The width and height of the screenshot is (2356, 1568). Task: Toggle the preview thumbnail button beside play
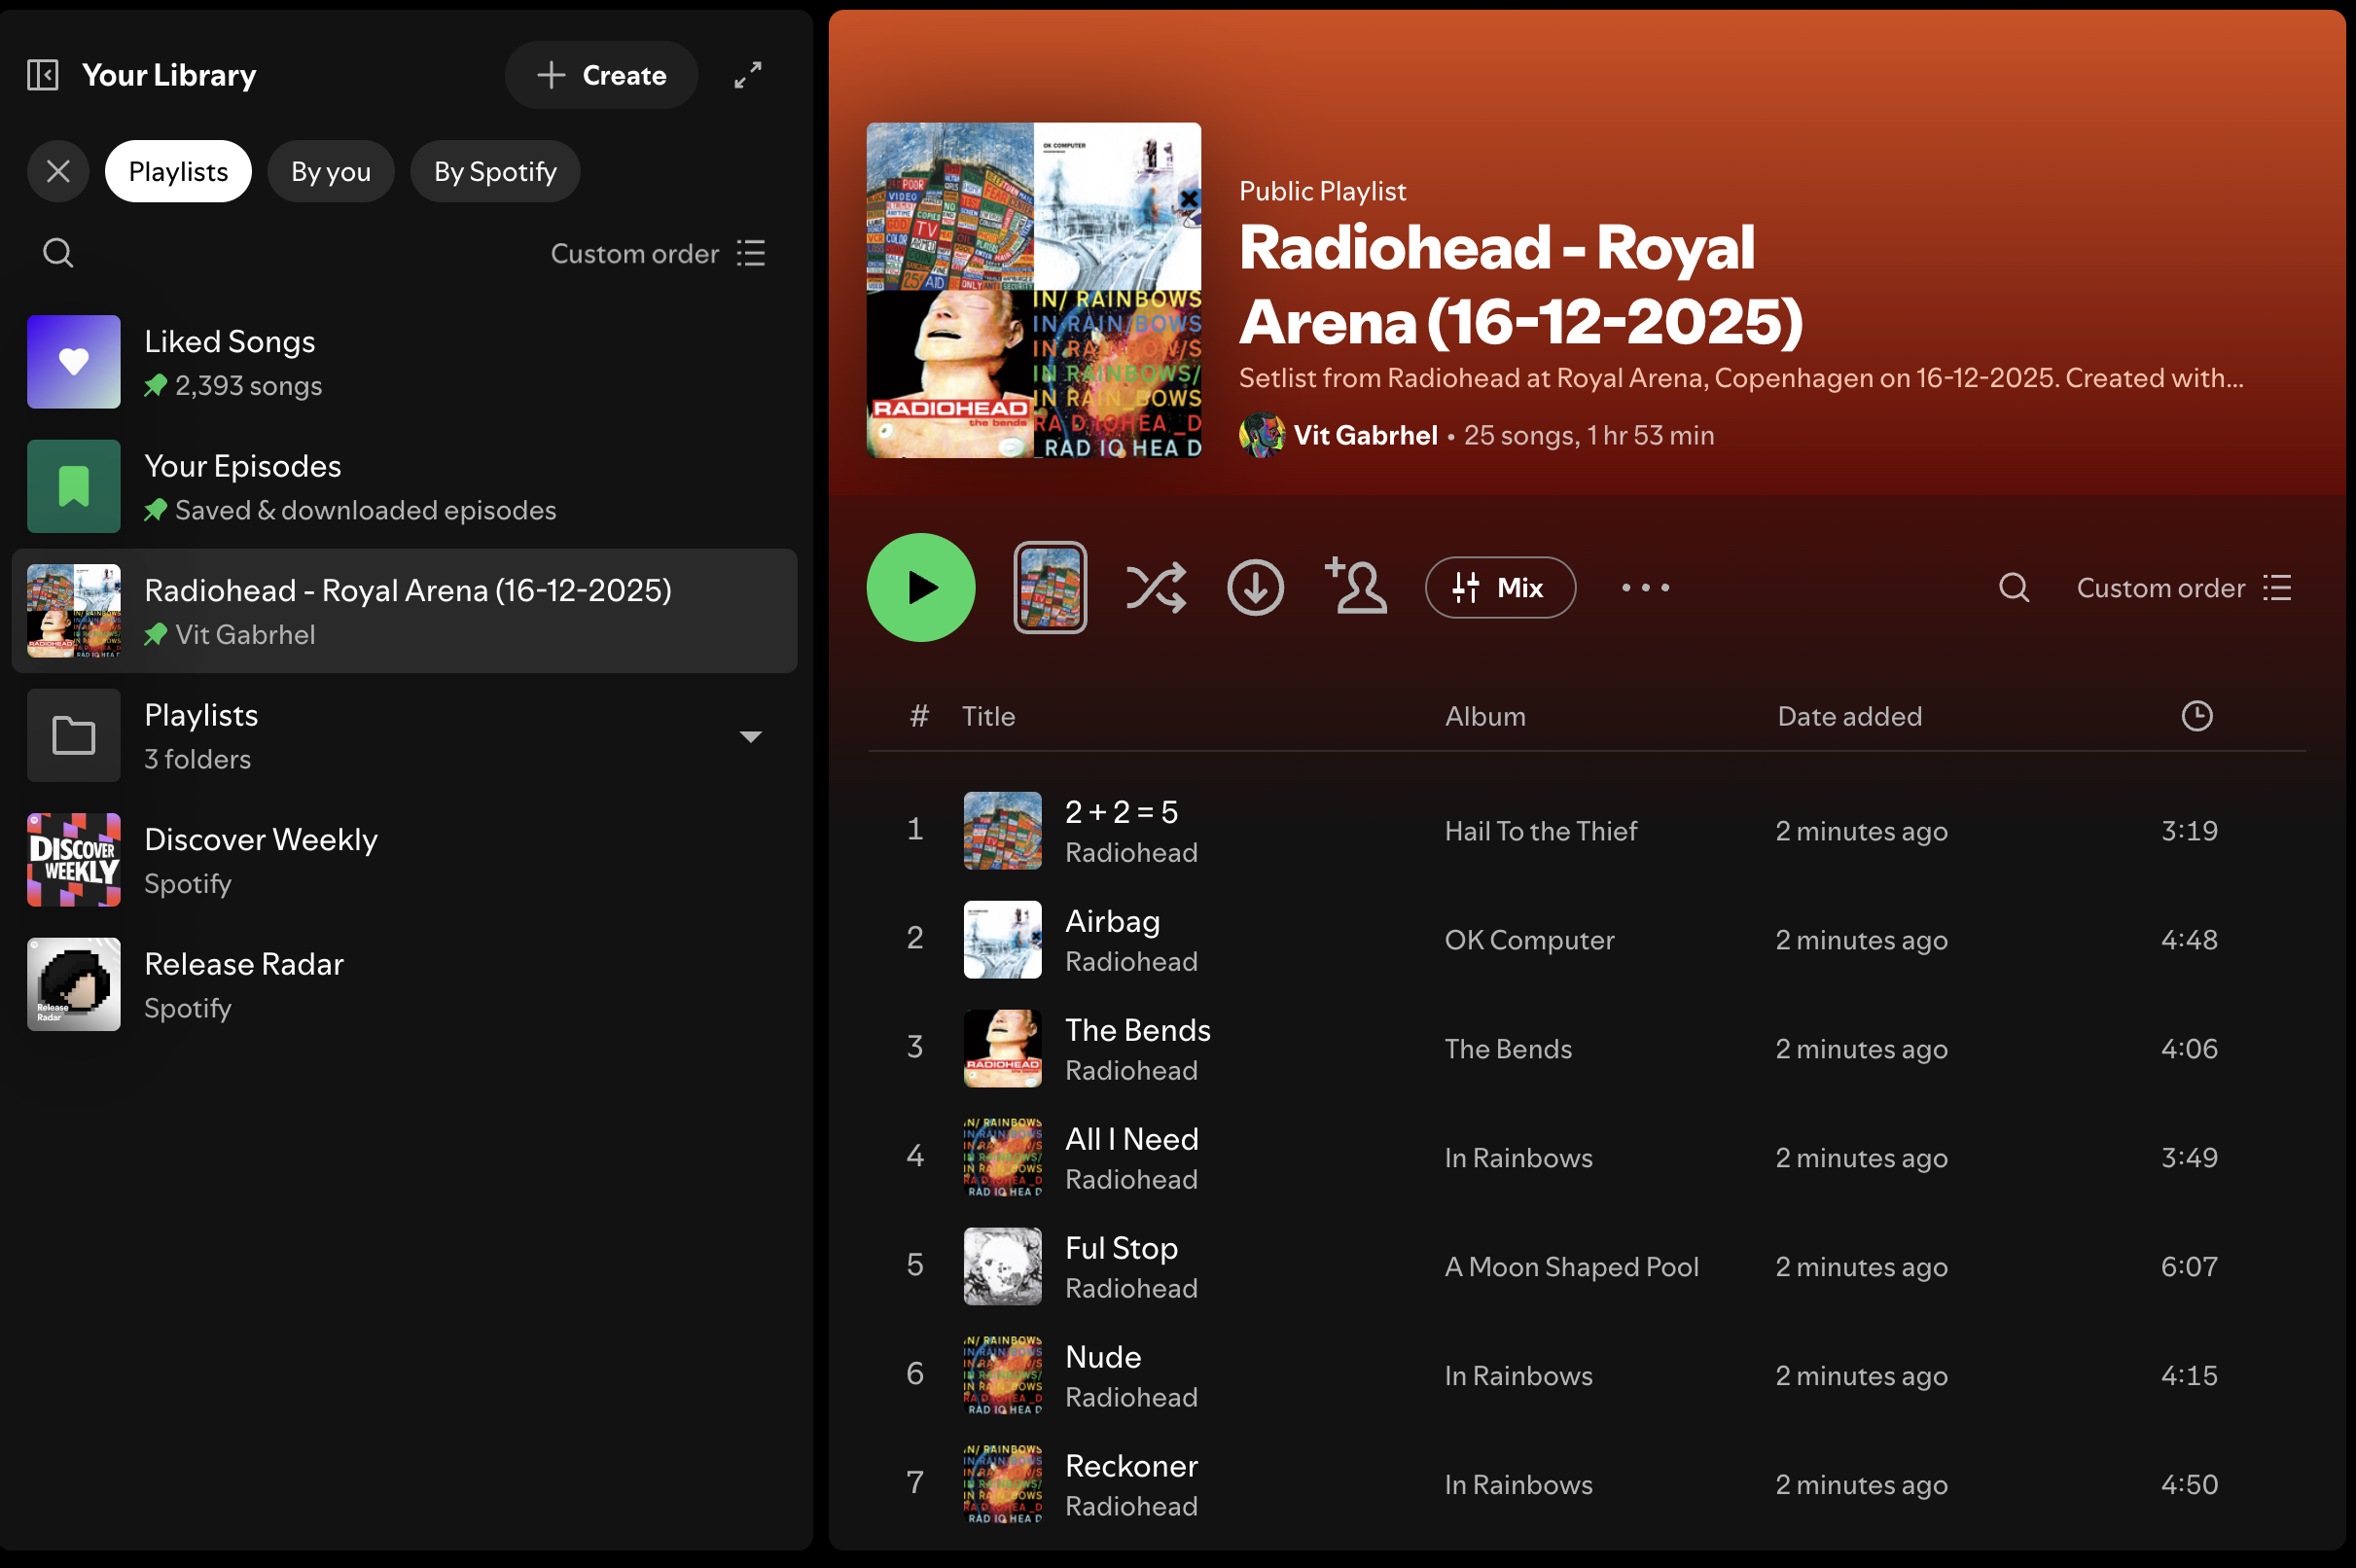pyautogui.click(x=1050, y=588)
